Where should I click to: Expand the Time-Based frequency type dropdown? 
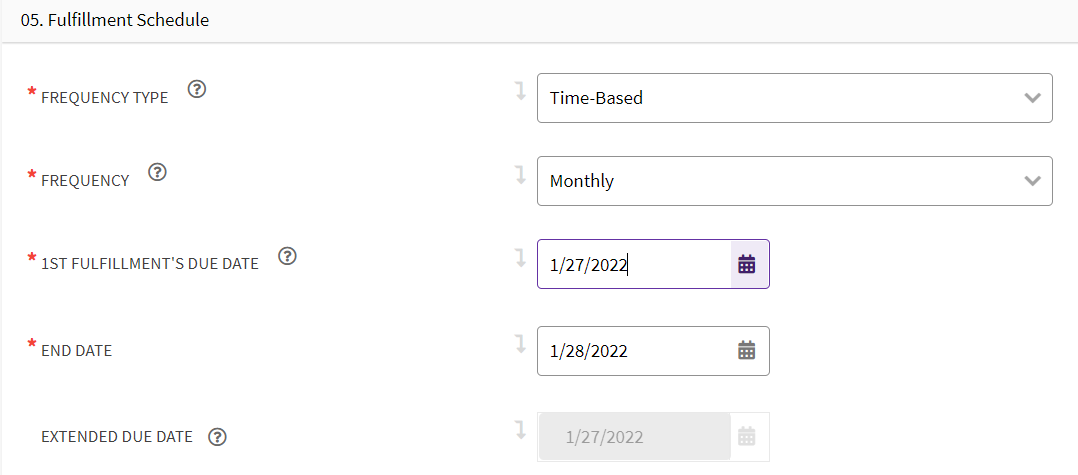pyautogui.click(x=795, y=98)
